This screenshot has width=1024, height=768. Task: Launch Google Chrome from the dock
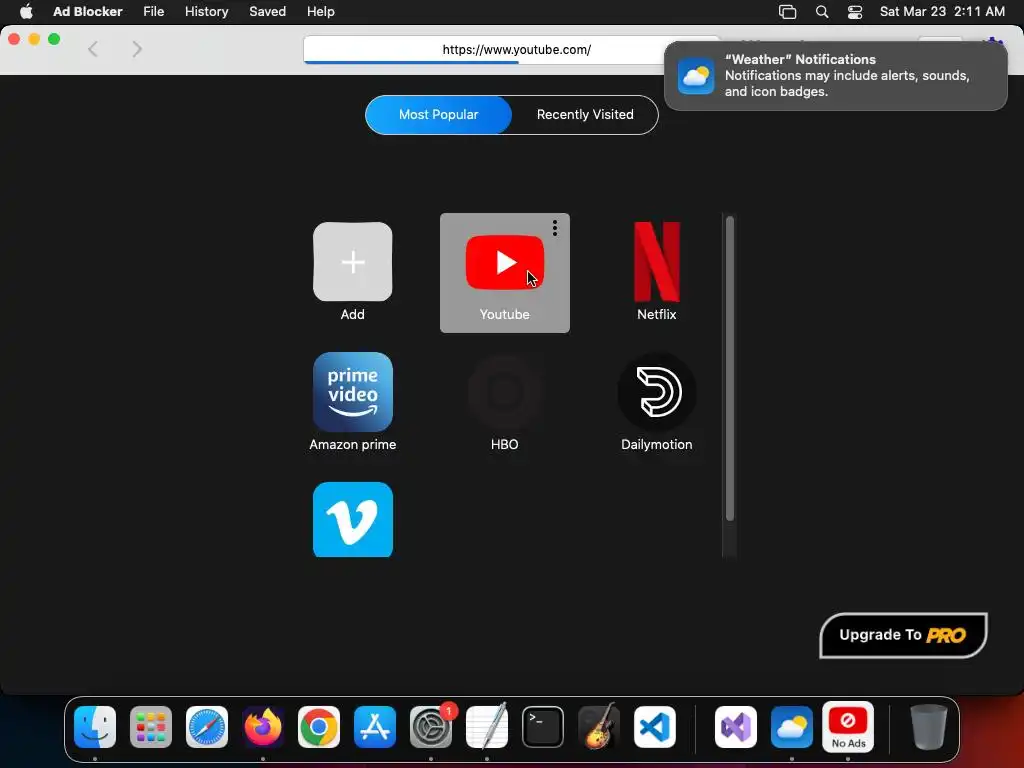(319, 727)
